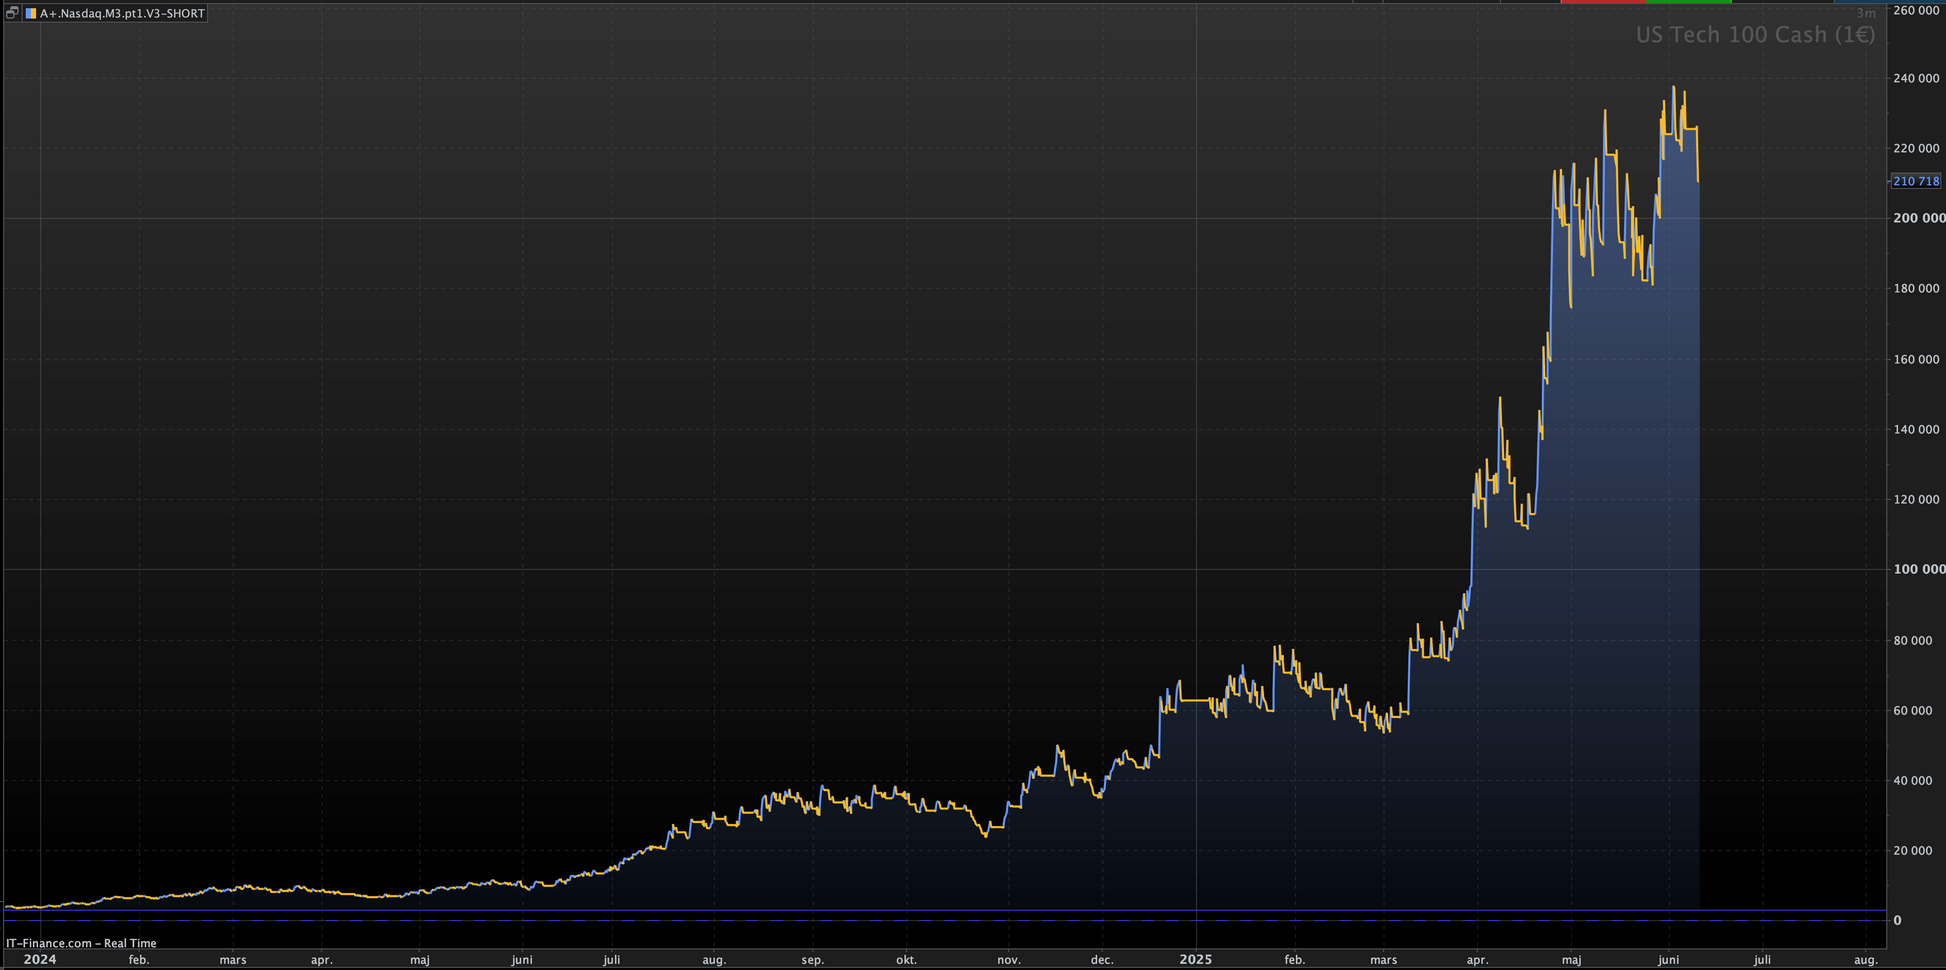Screen dimensions: 1946x970
Task: Click the green bar at the top edge
Action: [1688, 2]
